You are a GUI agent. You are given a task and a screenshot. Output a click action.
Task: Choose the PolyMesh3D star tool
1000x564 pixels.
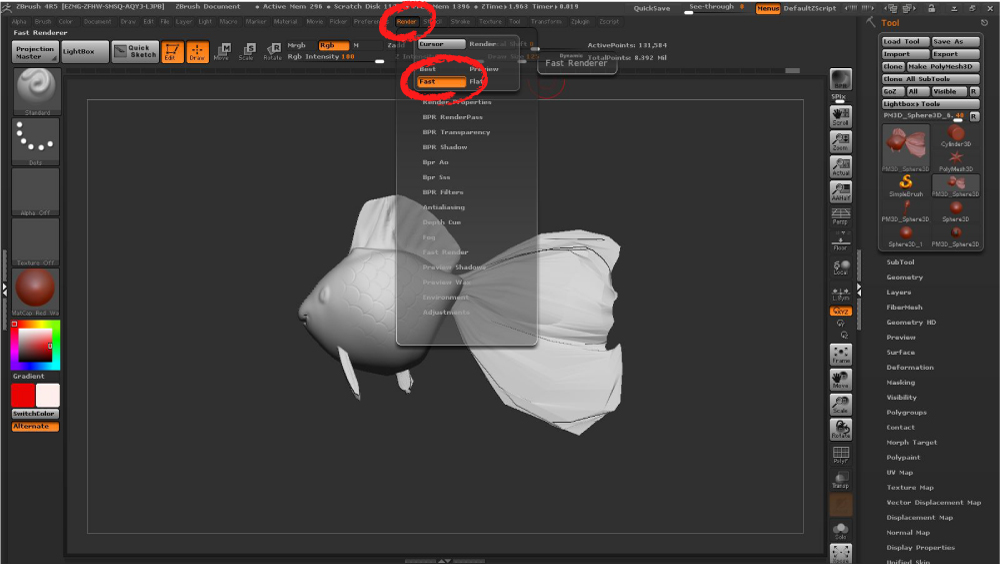[x=956, y=160]
